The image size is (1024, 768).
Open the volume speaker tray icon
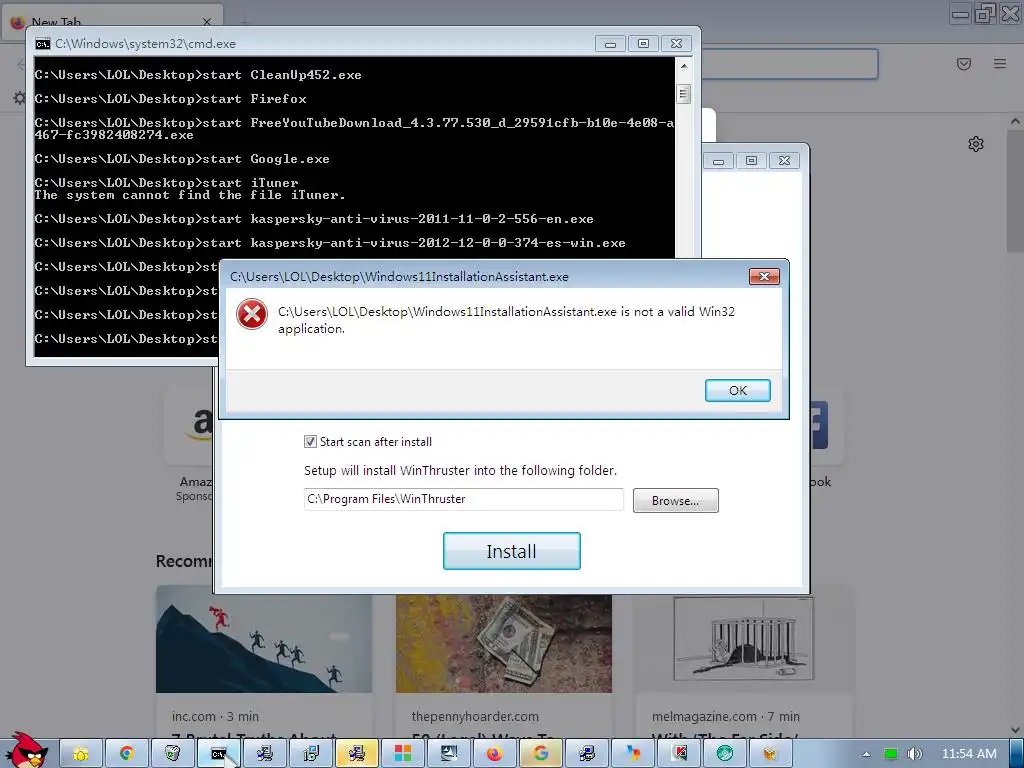coord(915,754)
